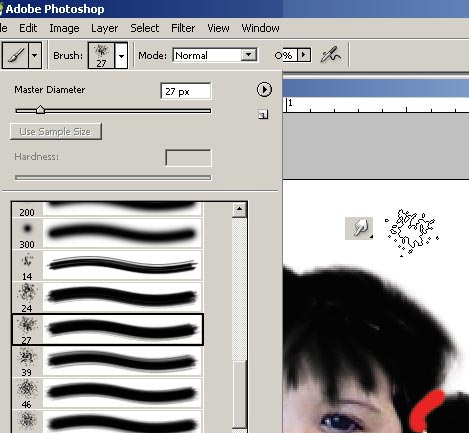
Task: Click the brush preview thumbnail showing 27
Action: [x=101, y=55]
